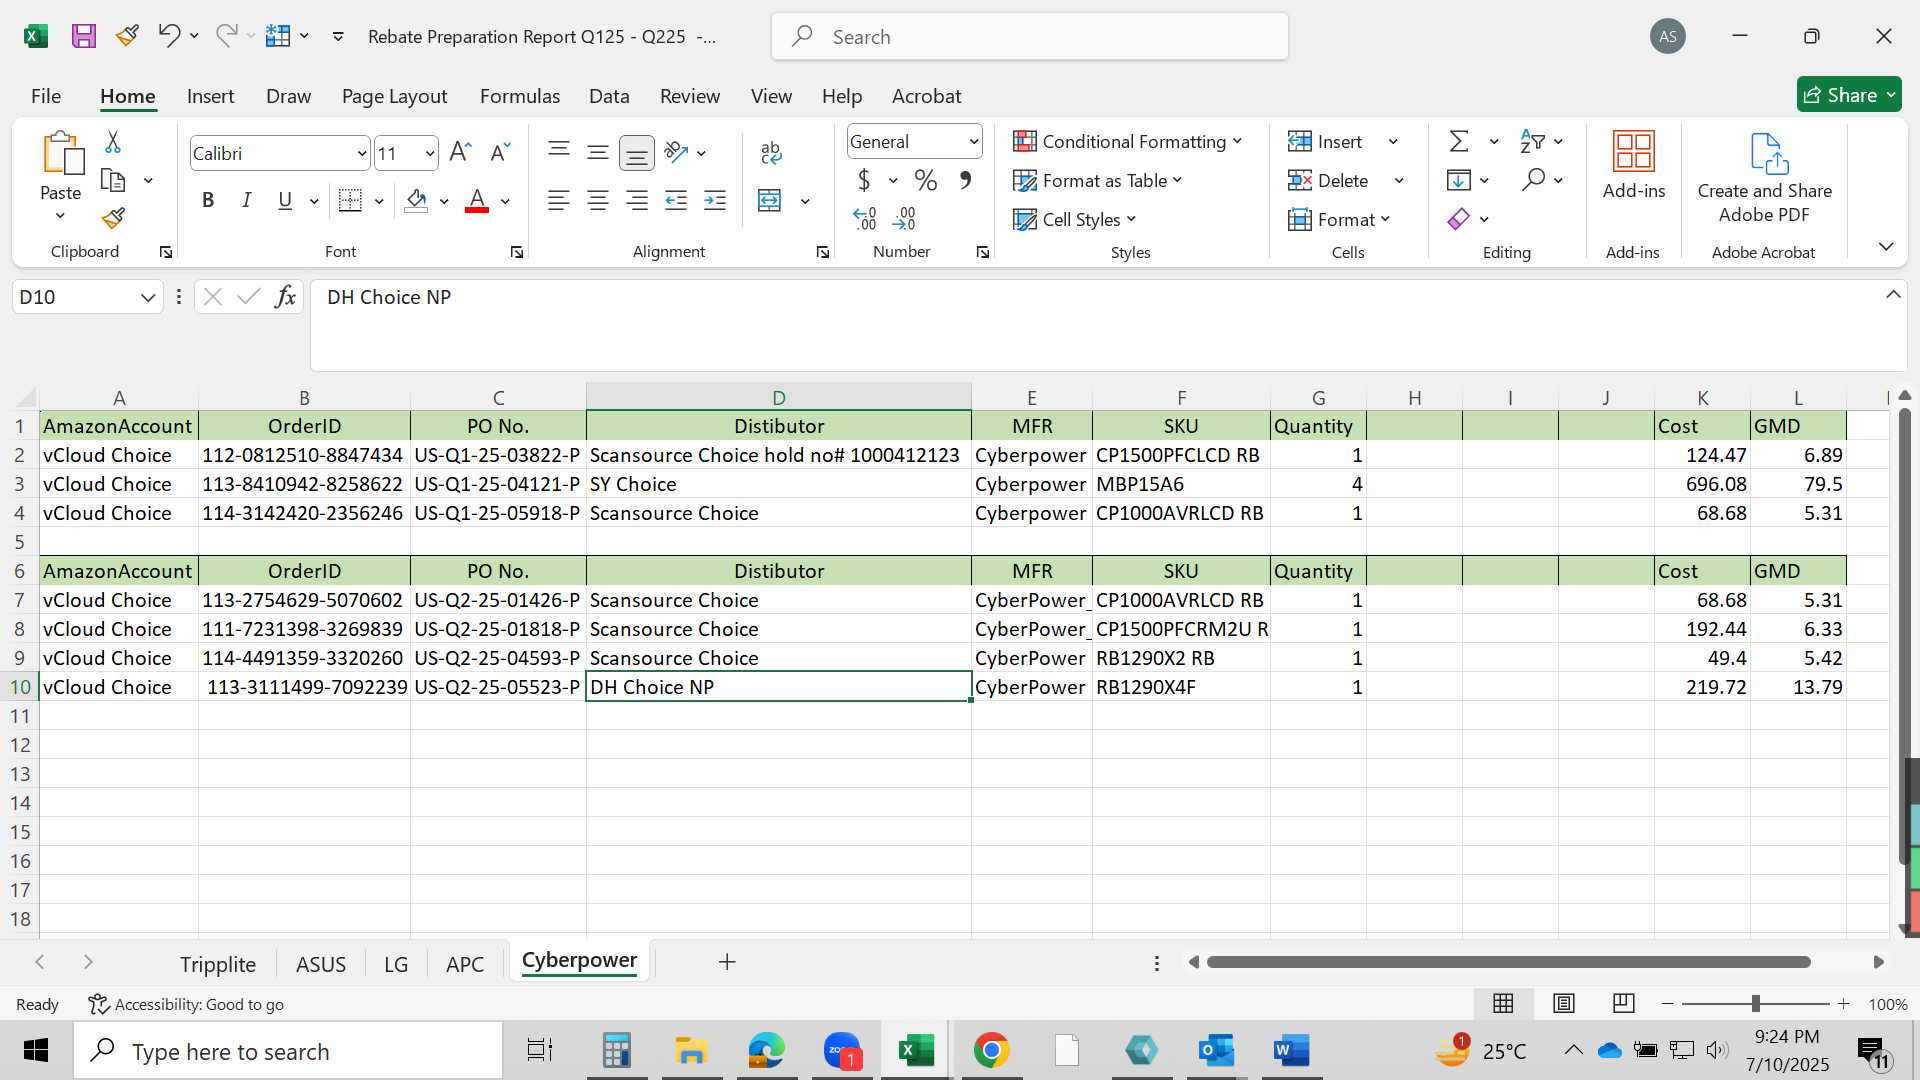The height and width of the screenshot is (1080, 1920).
Task: Switch to the Data ribbon tab
Action: (x=609, y=96)
